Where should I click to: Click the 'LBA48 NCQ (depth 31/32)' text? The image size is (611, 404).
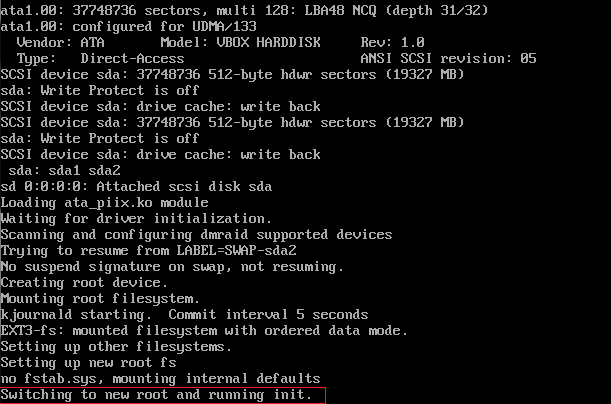[x=396, y=10]
